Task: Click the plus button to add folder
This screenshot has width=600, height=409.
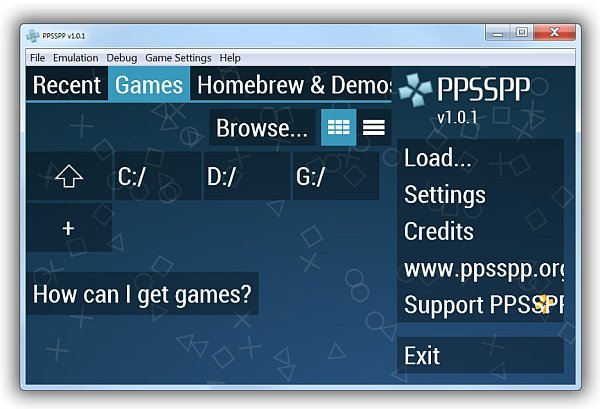Action: [x=69, y=228]
